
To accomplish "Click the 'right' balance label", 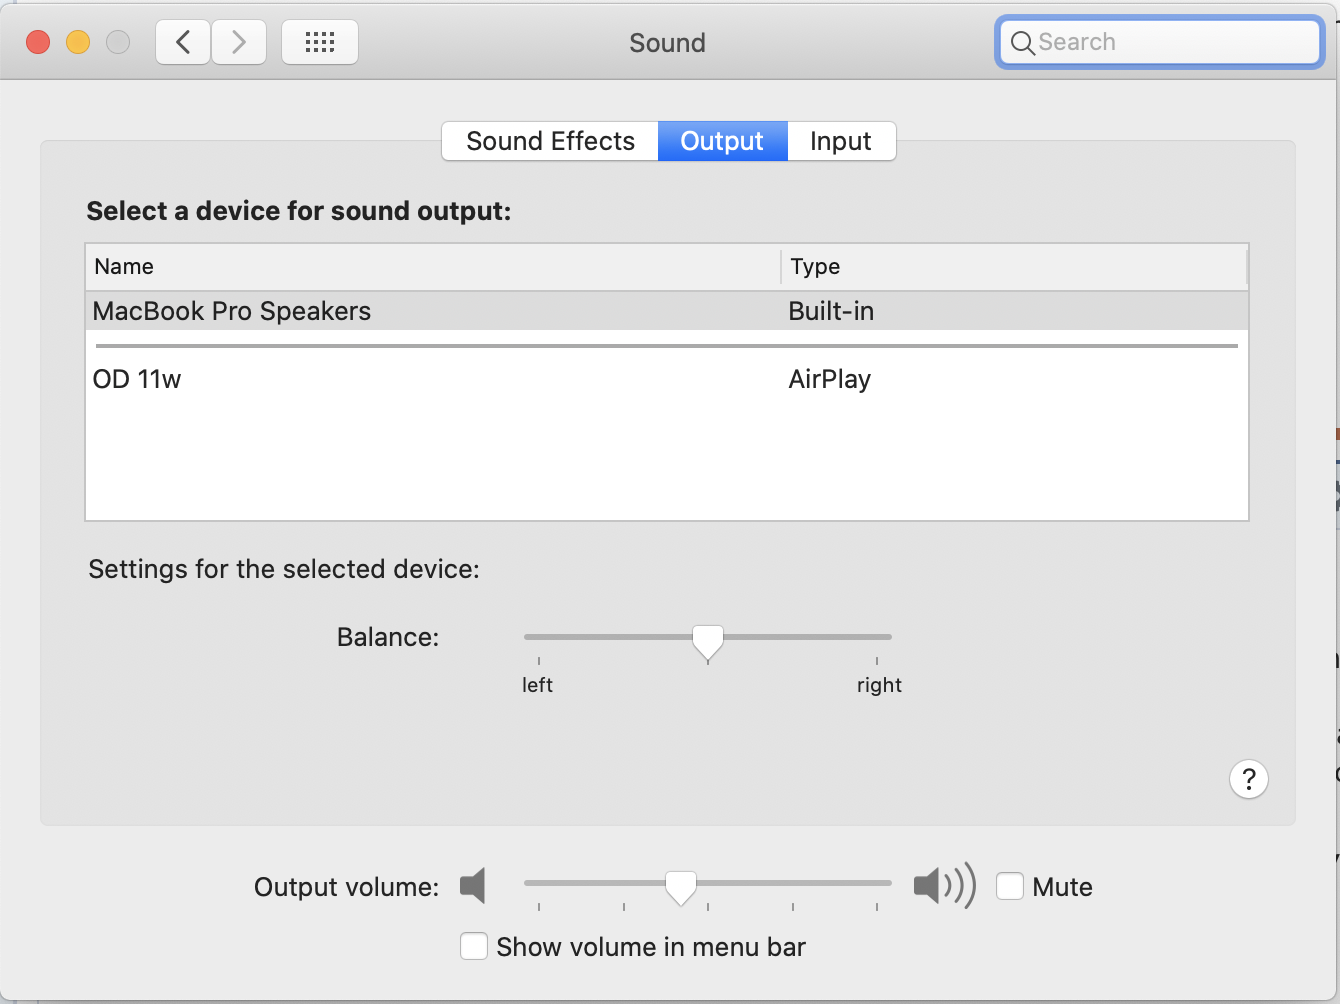I will click(x=879, y=685).
